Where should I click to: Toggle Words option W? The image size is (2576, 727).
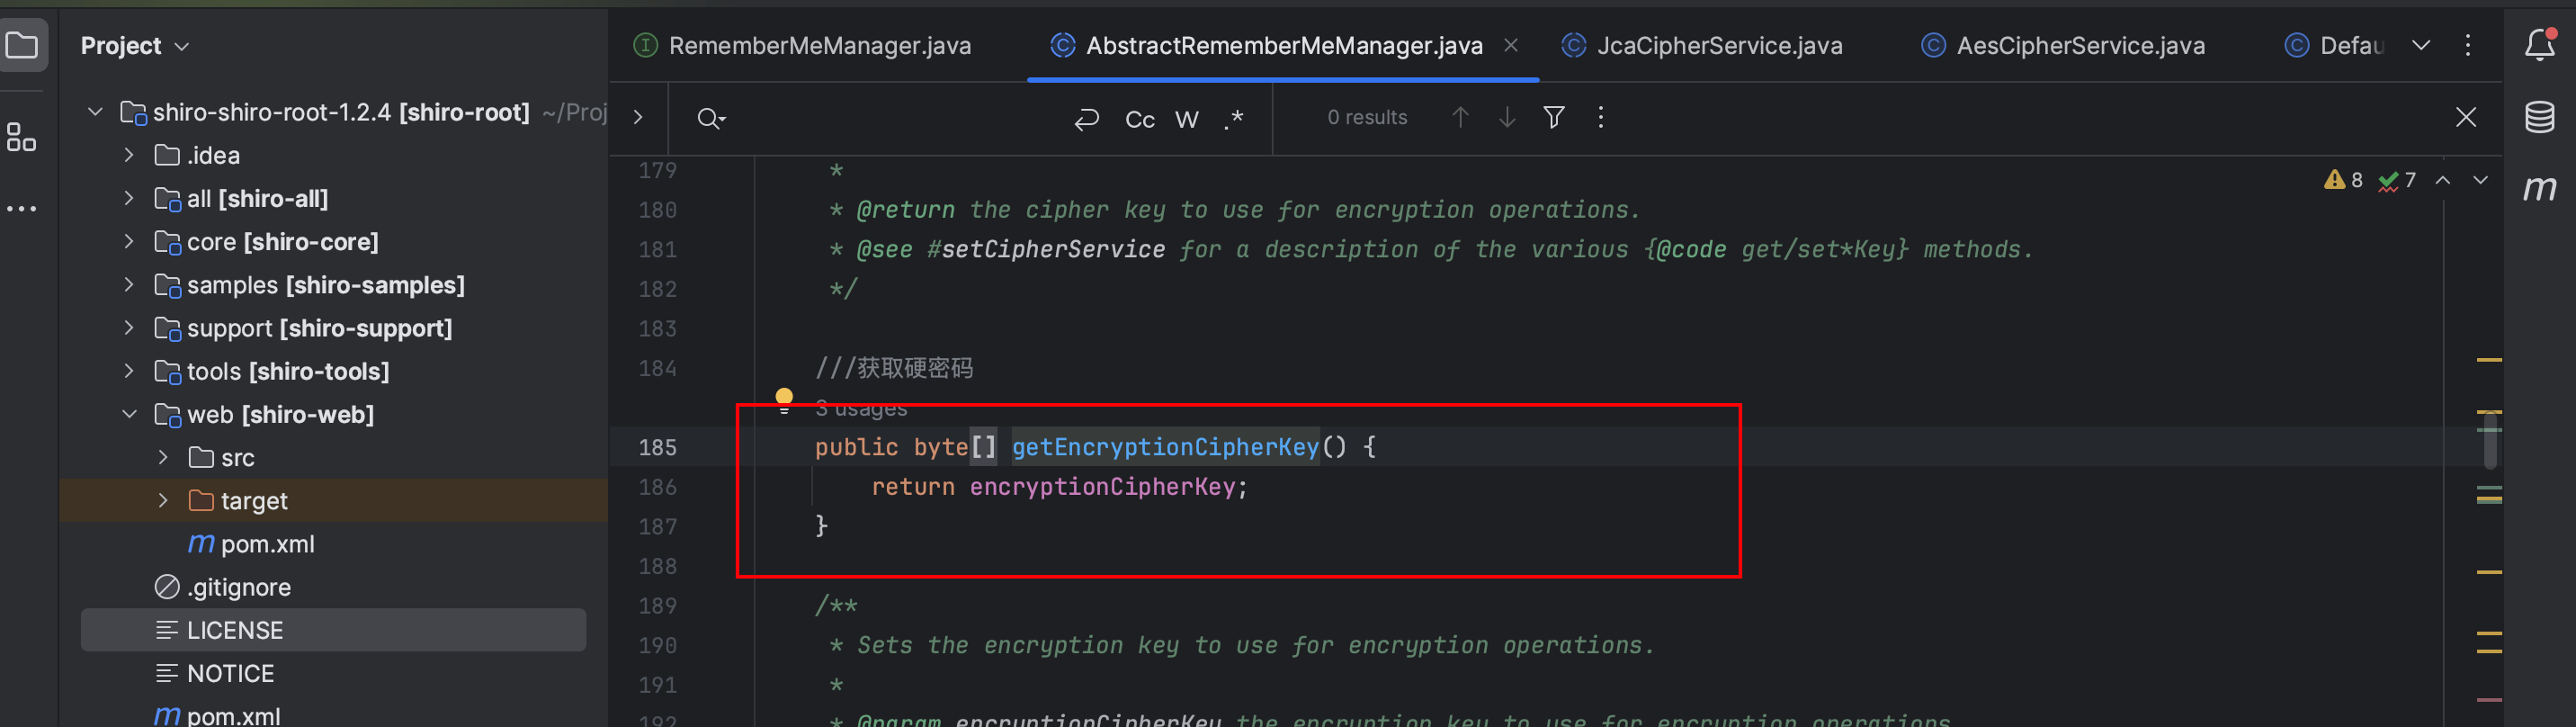(x=1187, y=119)
